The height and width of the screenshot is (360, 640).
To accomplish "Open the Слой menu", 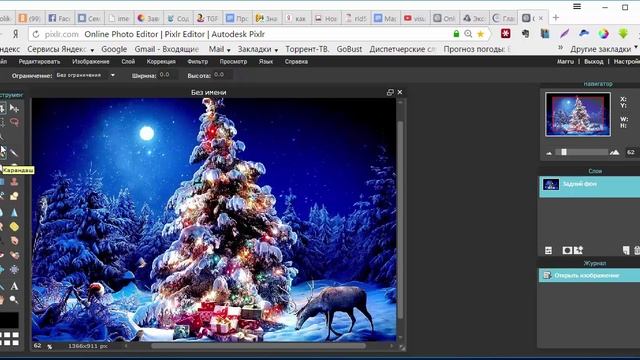I will point(128,62).
